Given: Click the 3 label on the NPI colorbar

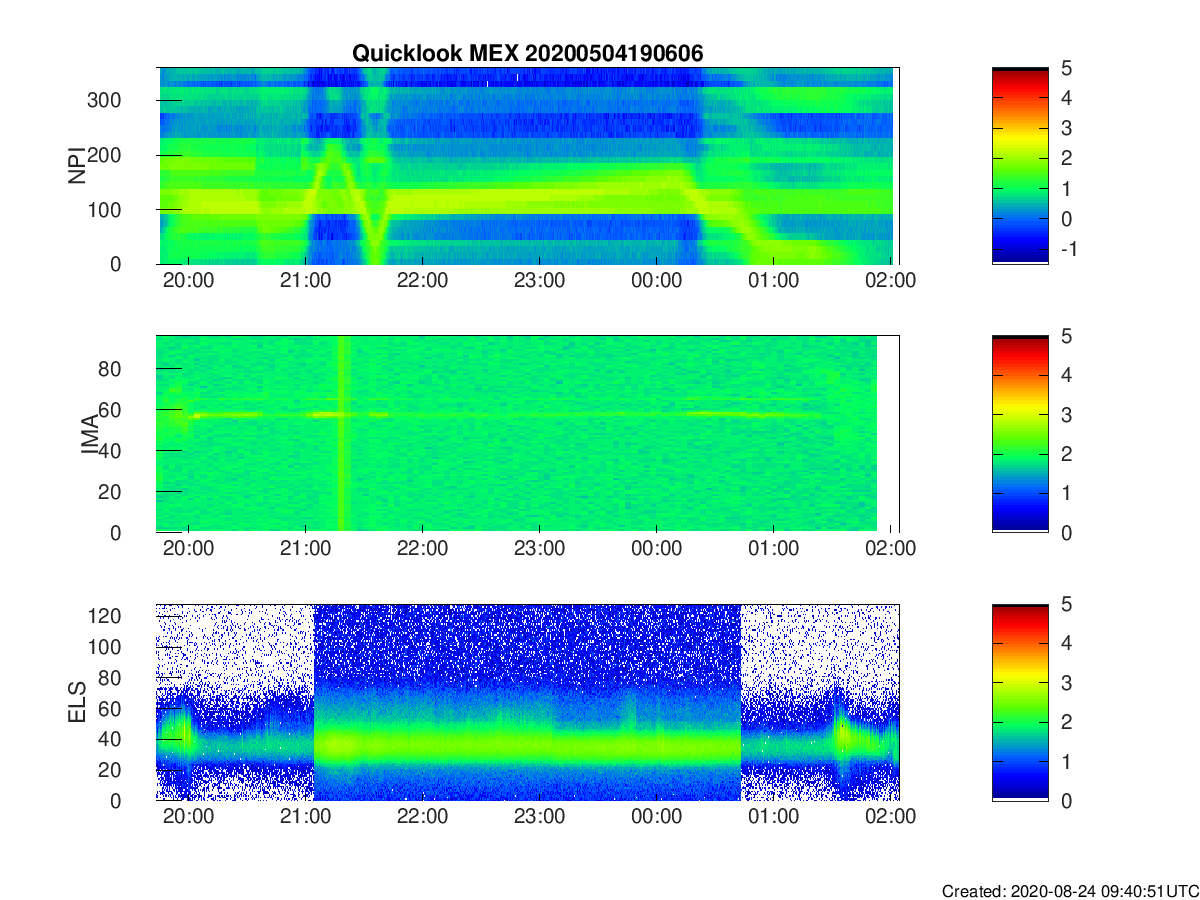Looking at the screenshot, I should click(x=1066, y=128).
